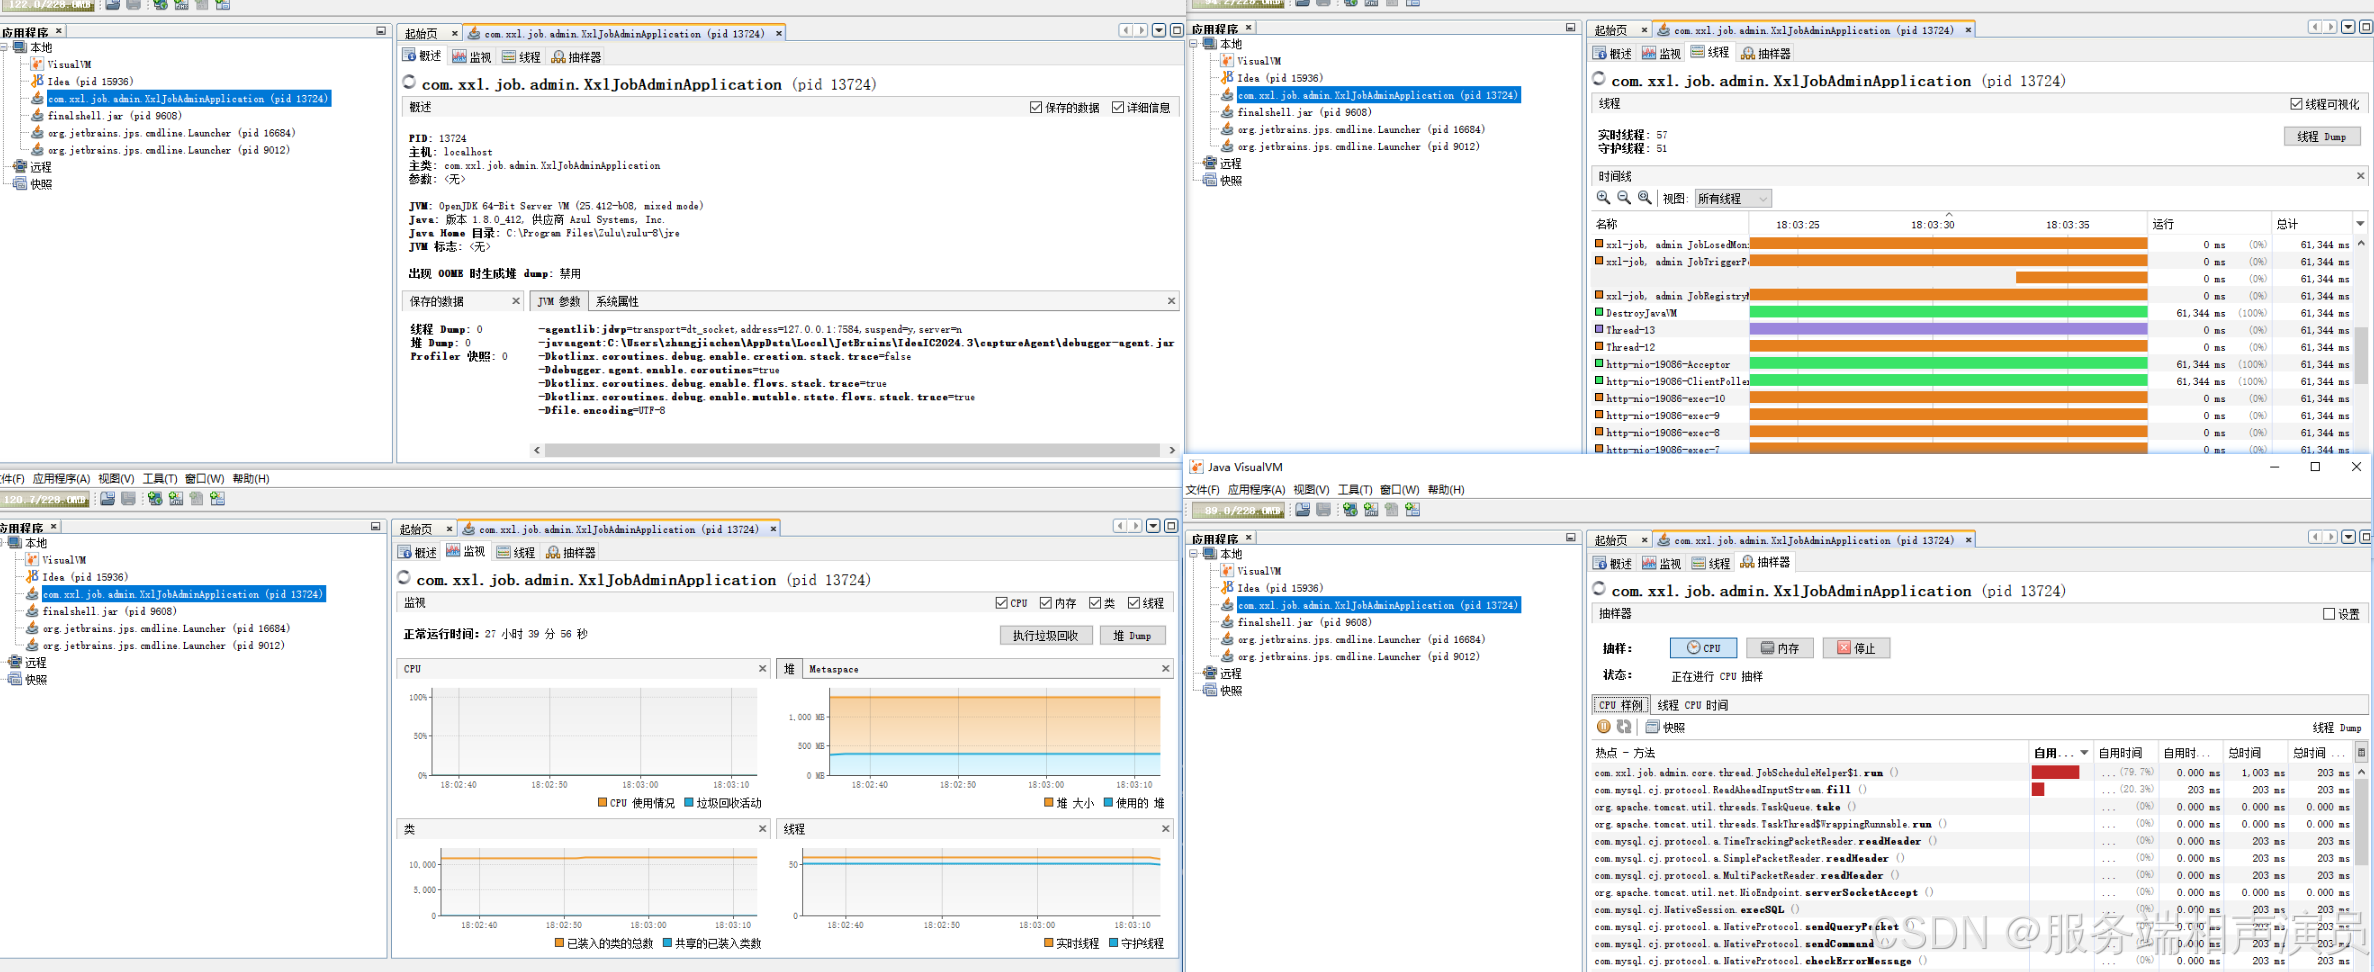The height and width of the screenshot is (972, 2374).
Task: Toggle the CPU checkbox in Monitor window
Action: click(1001, 603)
